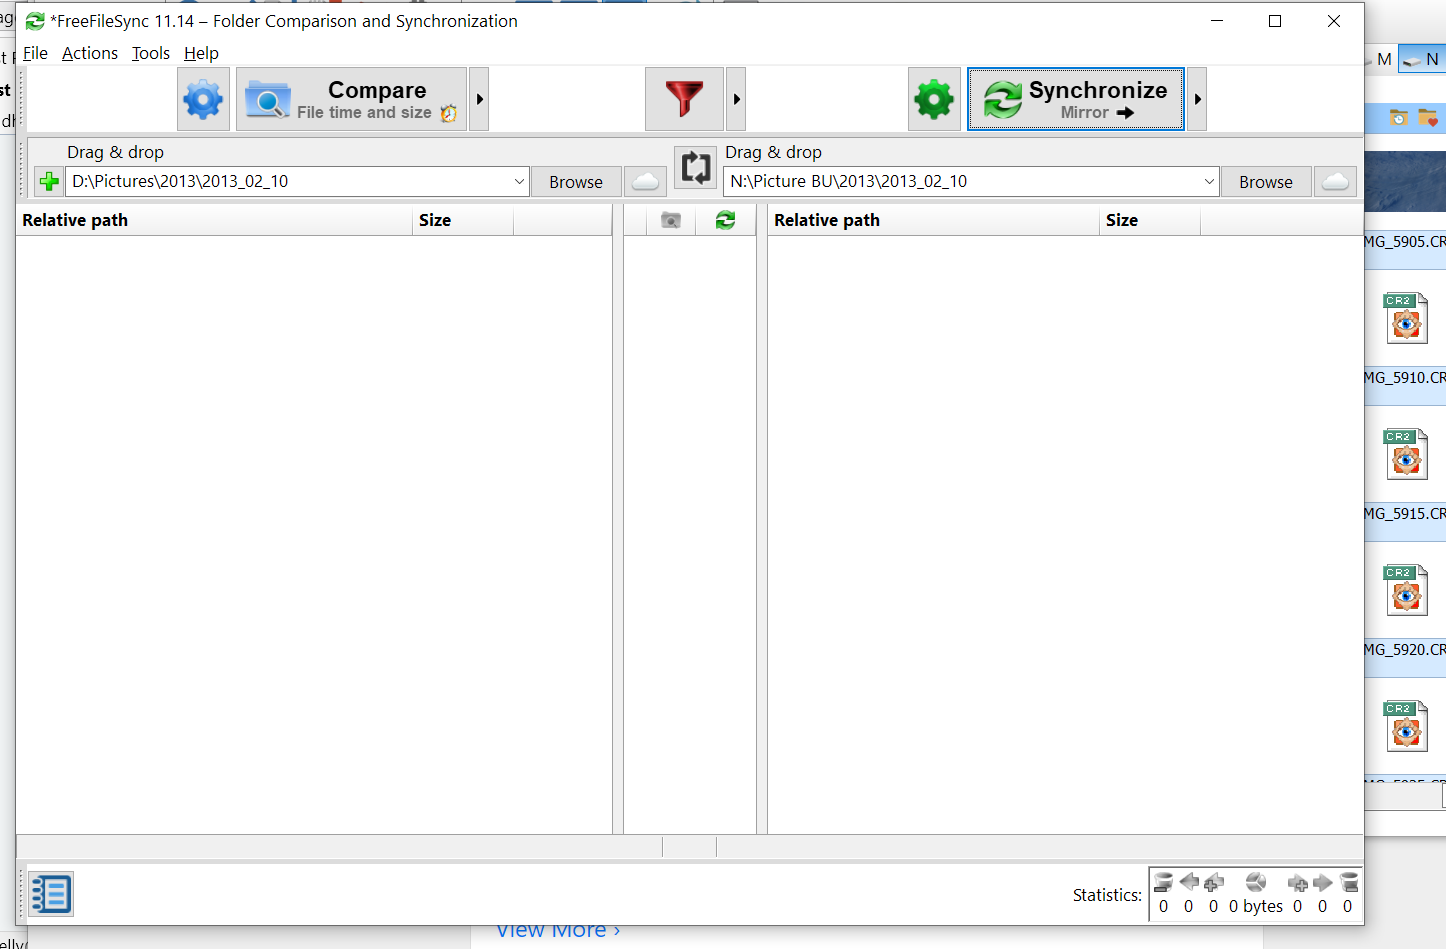The width and height of the screenshot is (1446, 949).
Task: Browse for the left folder
Action: pyautogui.click(x=576, y=182)
